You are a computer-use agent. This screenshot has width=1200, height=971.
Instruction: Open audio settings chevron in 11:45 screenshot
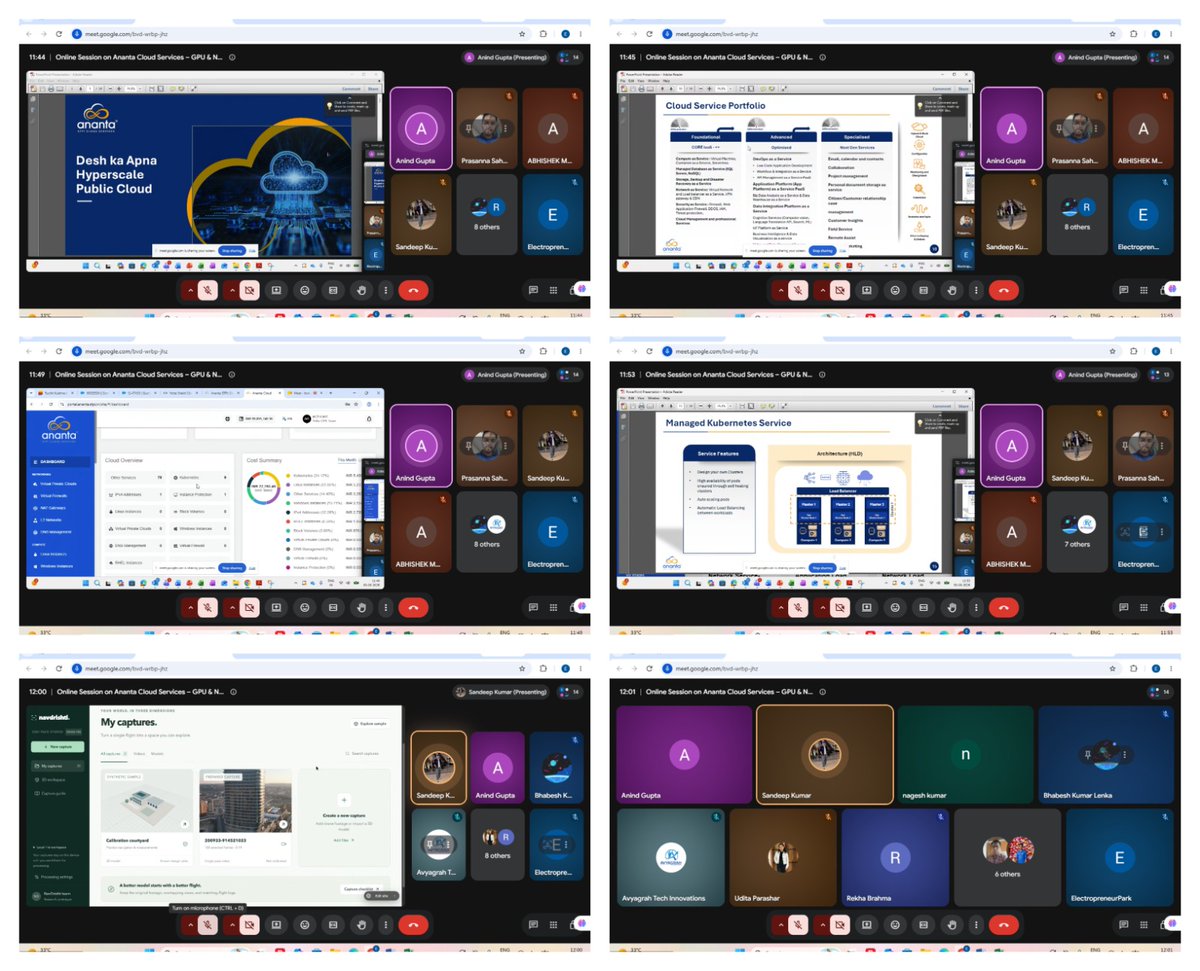779,290
